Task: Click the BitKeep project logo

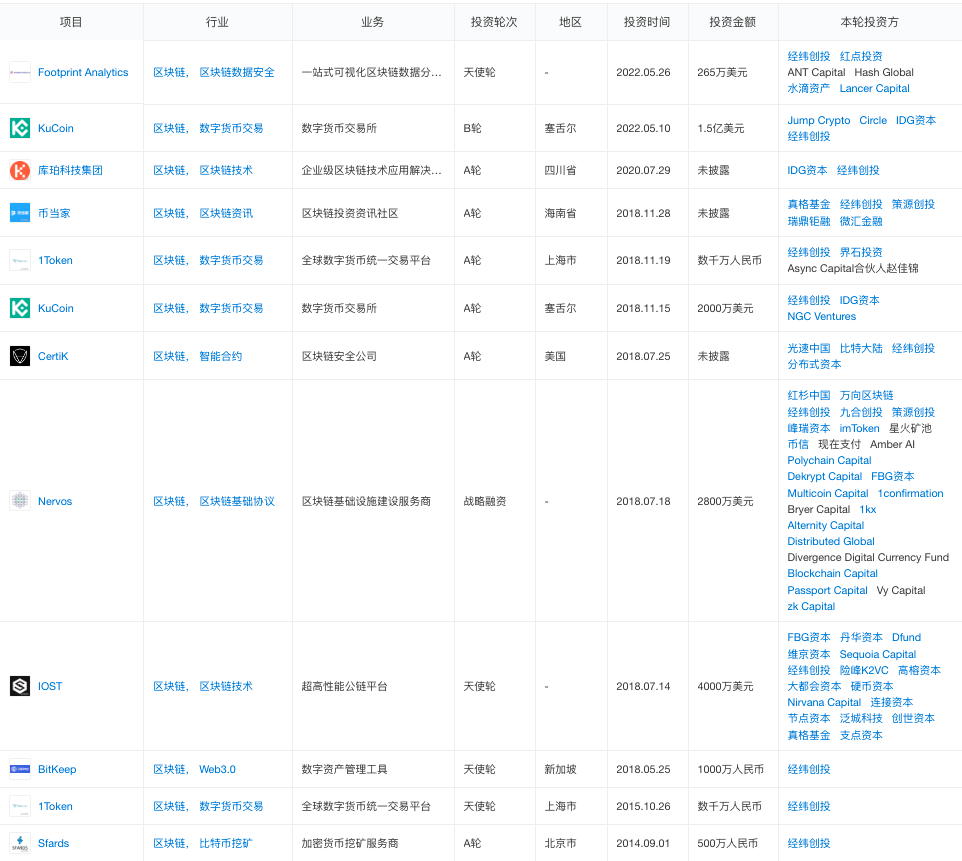Action: click(20, 769)
